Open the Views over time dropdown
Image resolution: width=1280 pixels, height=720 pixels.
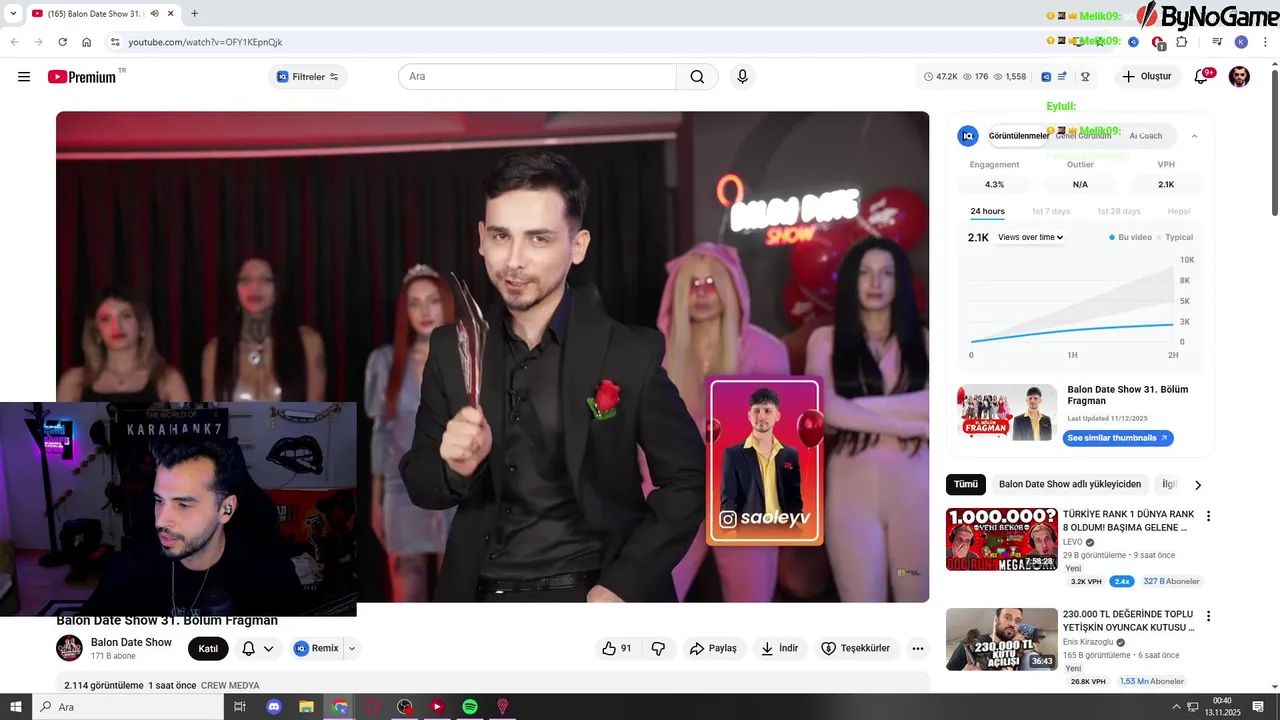point(1030,237)
